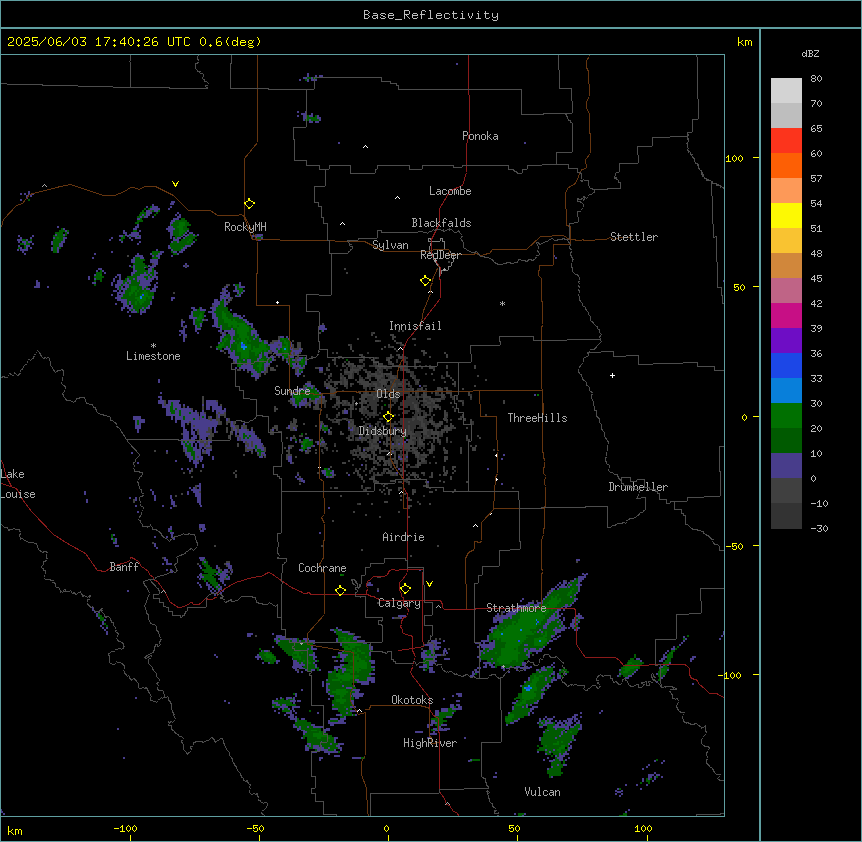Pick the magenta 39-42 dBZ legend swatch
Image resolution: width=862 pixels, height=842 pixels.
coord(786,315)
